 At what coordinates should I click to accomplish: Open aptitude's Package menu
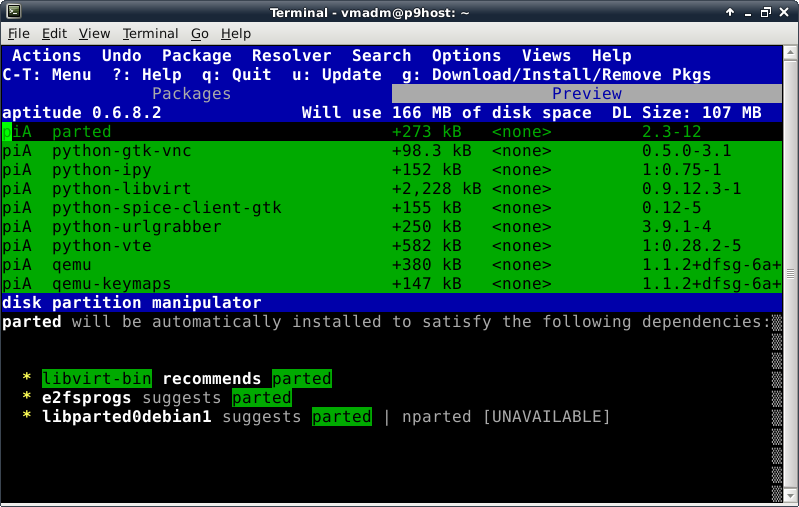196,56
